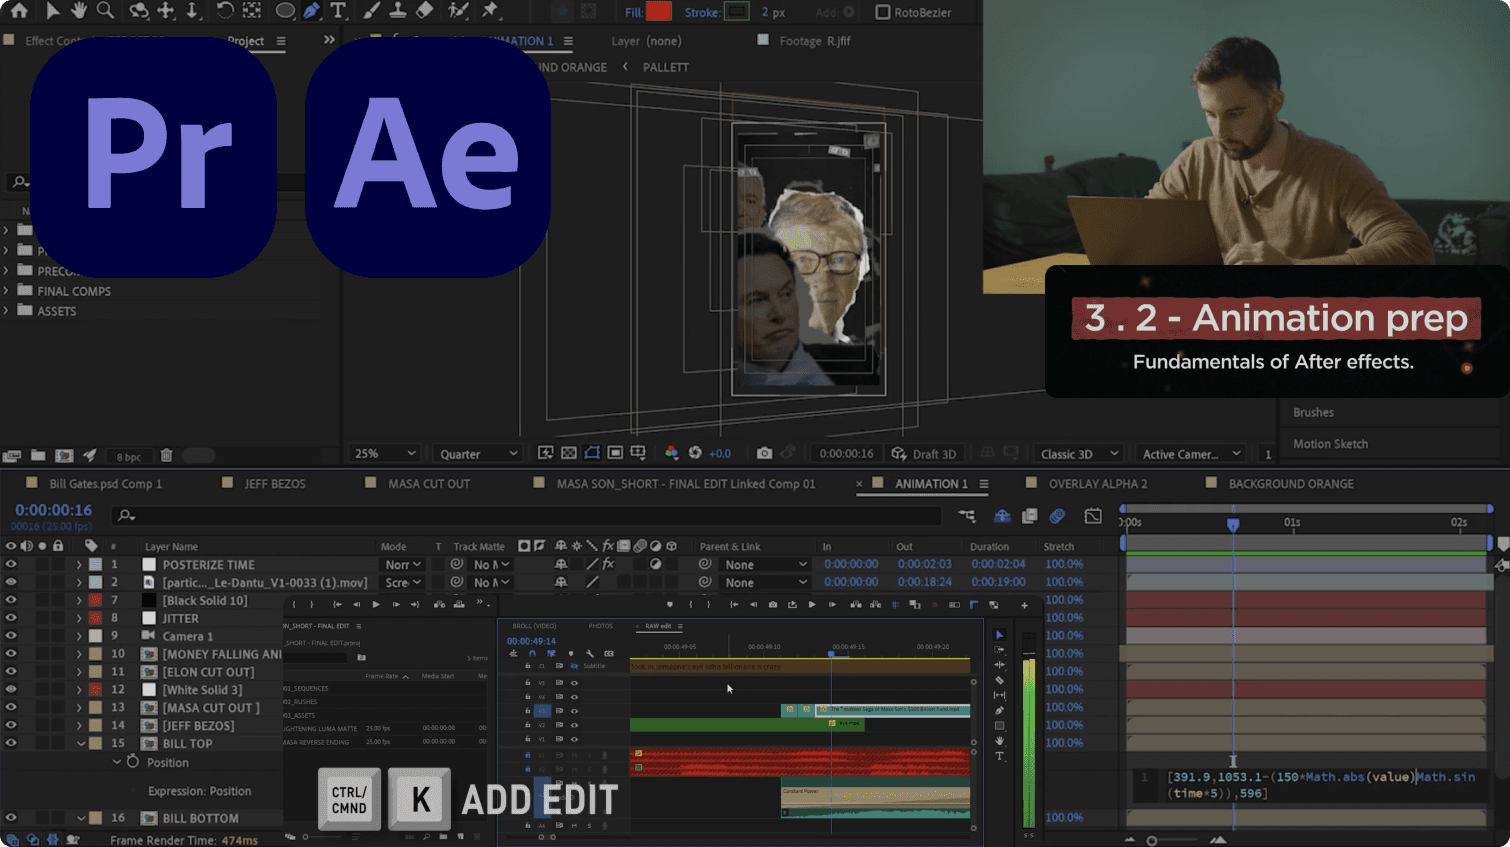Open the Classic 3D renderer dropdown
This screenshot has width=1510, height=847.
click(1078, 453)
